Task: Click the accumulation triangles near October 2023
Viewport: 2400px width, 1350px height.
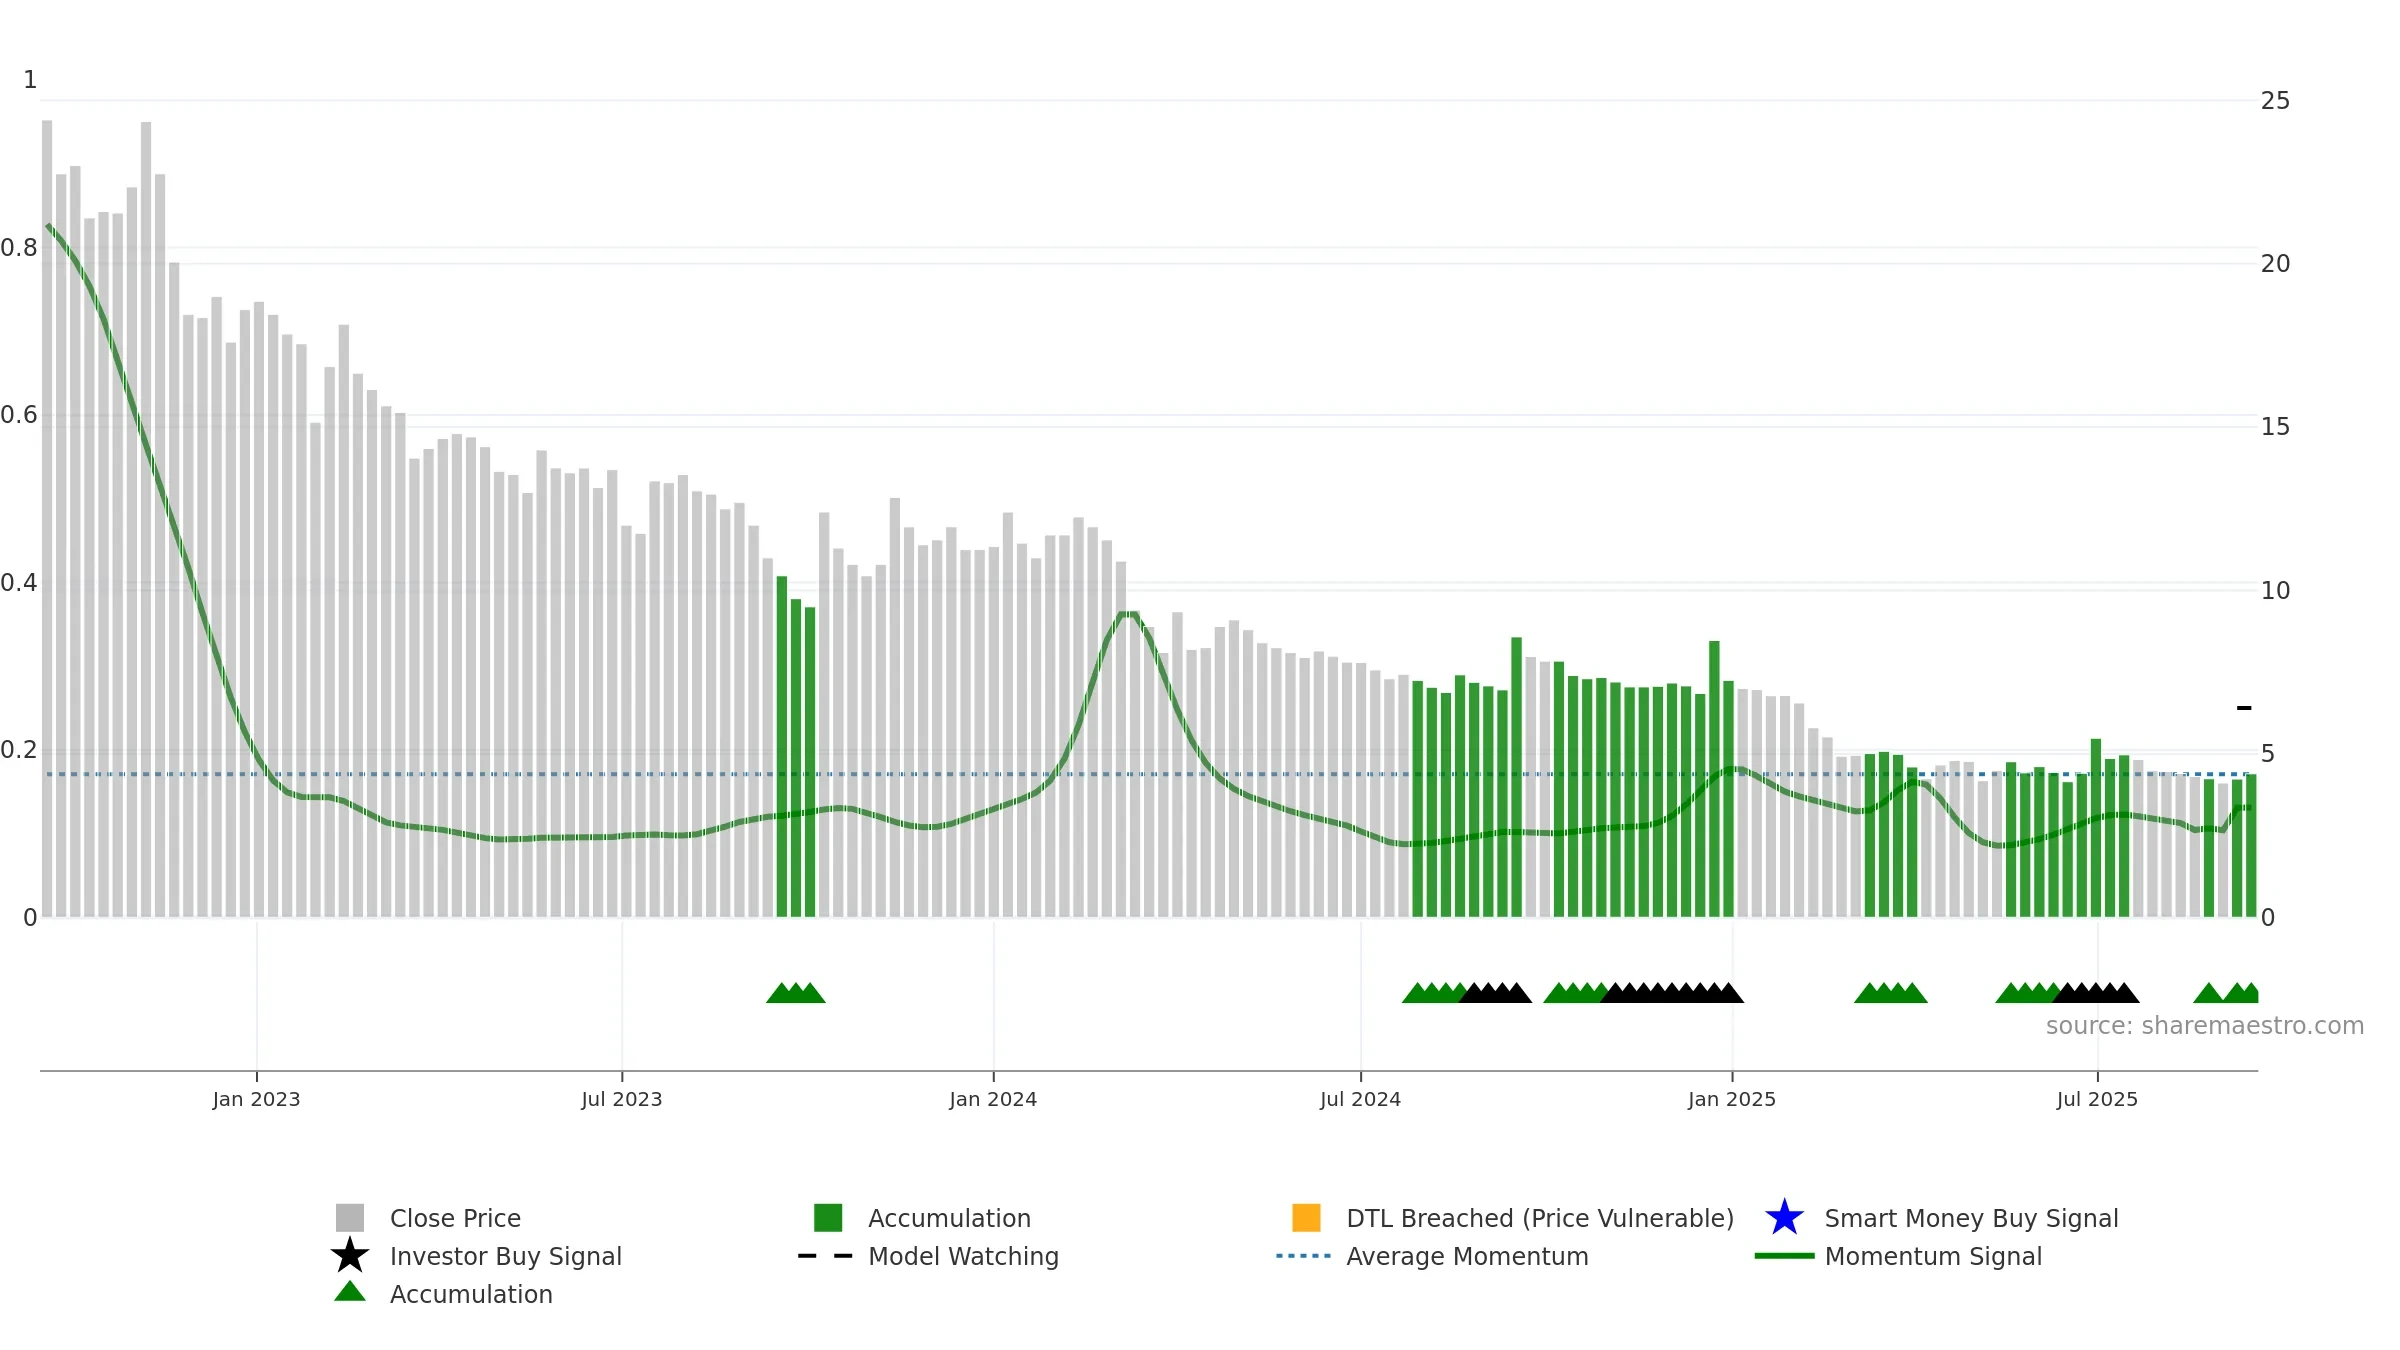Action: [796, 993]
